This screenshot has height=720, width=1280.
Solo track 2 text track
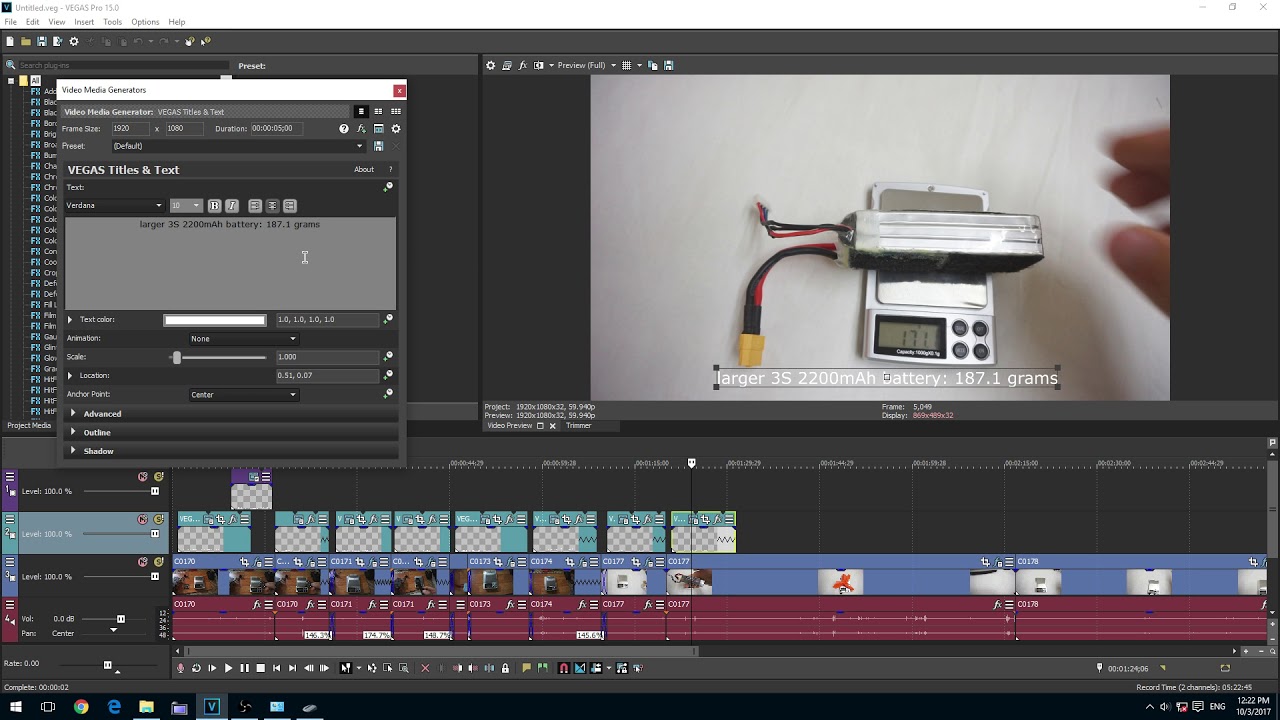coord(158,519)
